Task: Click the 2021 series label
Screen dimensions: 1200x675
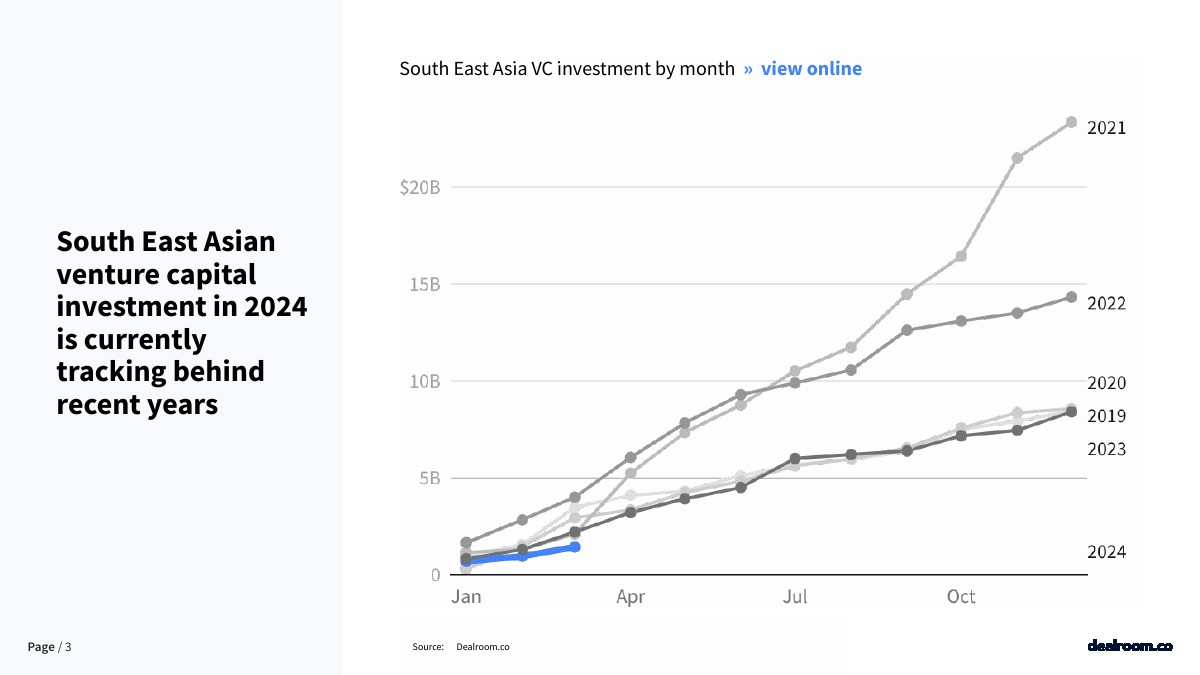Action: pyautogui.click(x=1106, y=128)
